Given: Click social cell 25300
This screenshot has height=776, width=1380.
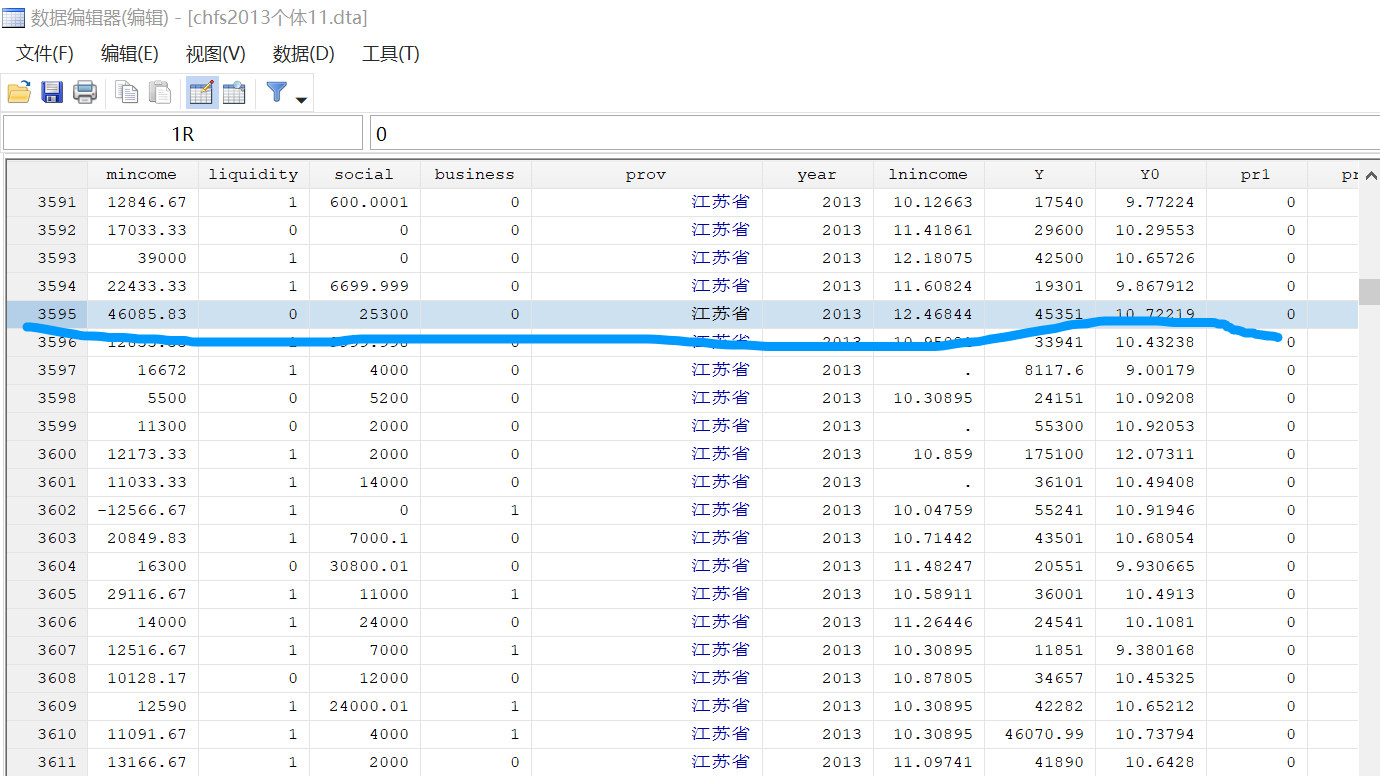Looking at the screenshot, I should (364, 314).
